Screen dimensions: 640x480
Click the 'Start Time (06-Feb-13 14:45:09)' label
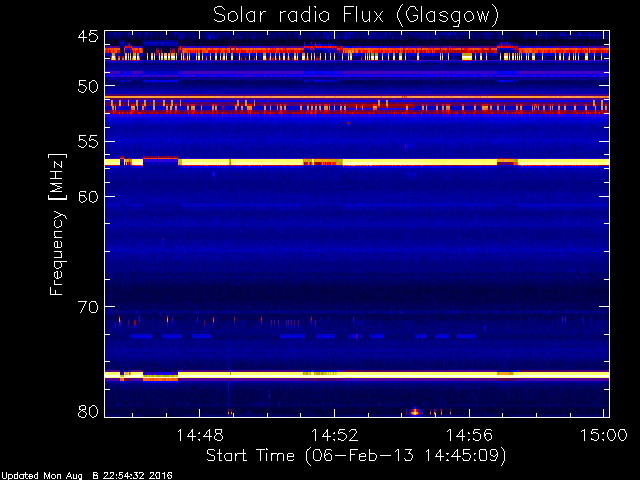[x=356, y=456]
